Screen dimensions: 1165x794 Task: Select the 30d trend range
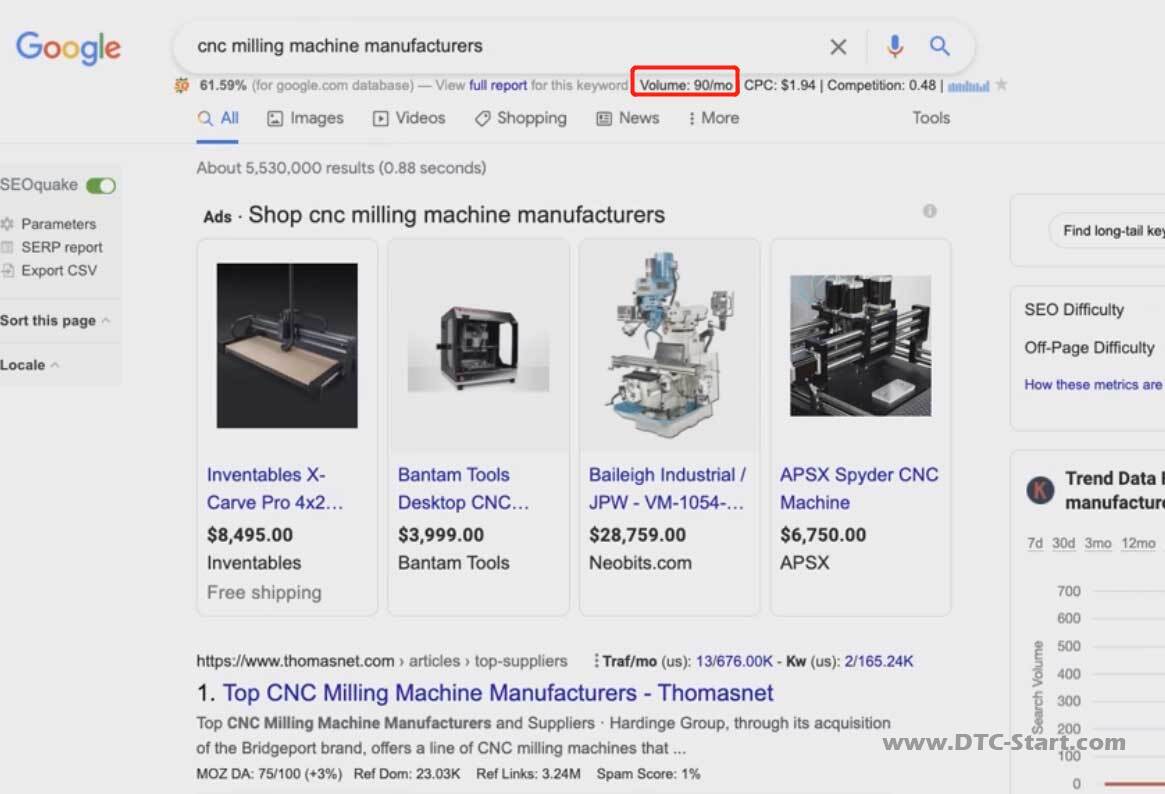coord(1063,543)
